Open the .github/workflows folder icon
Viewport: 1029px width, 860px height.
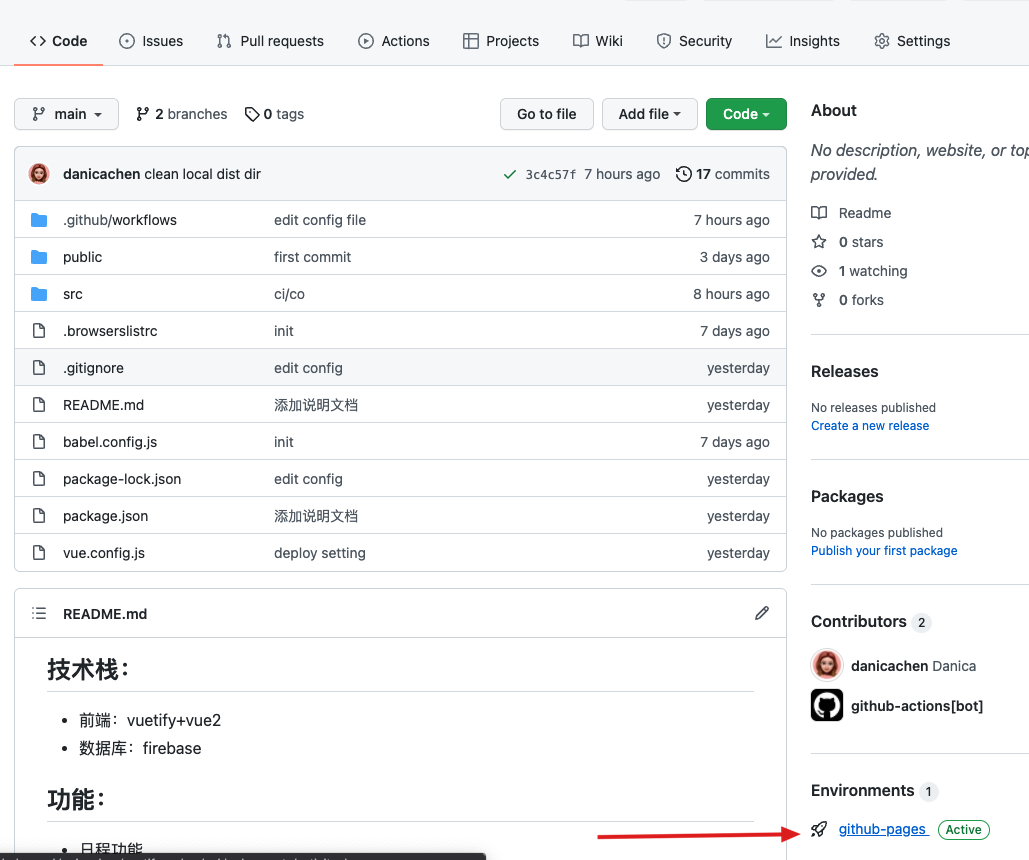coord(39,220)
